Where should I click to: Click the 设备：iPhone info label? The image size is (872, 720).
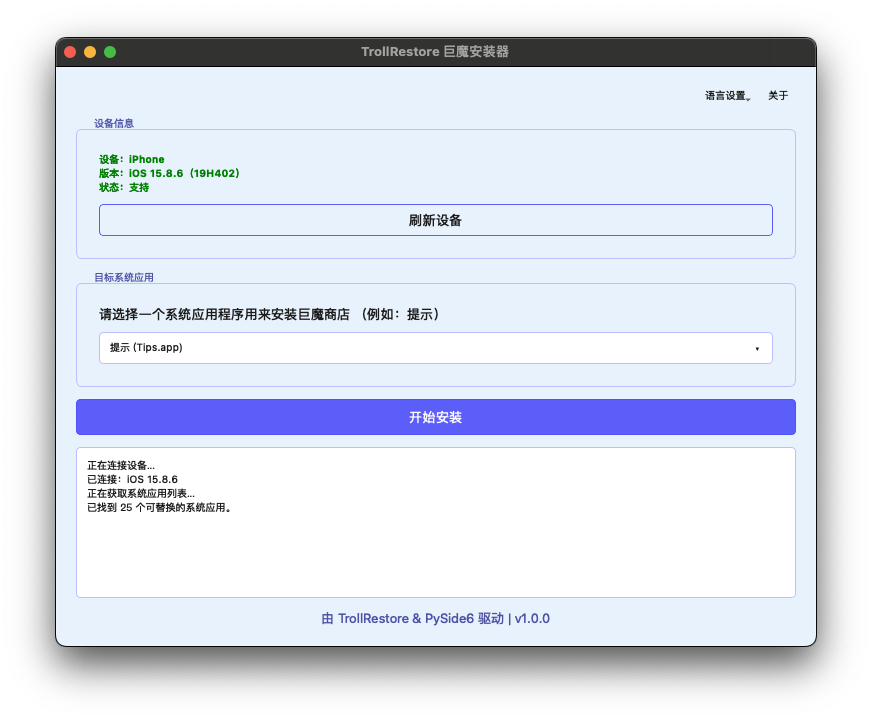coord(132,160)
